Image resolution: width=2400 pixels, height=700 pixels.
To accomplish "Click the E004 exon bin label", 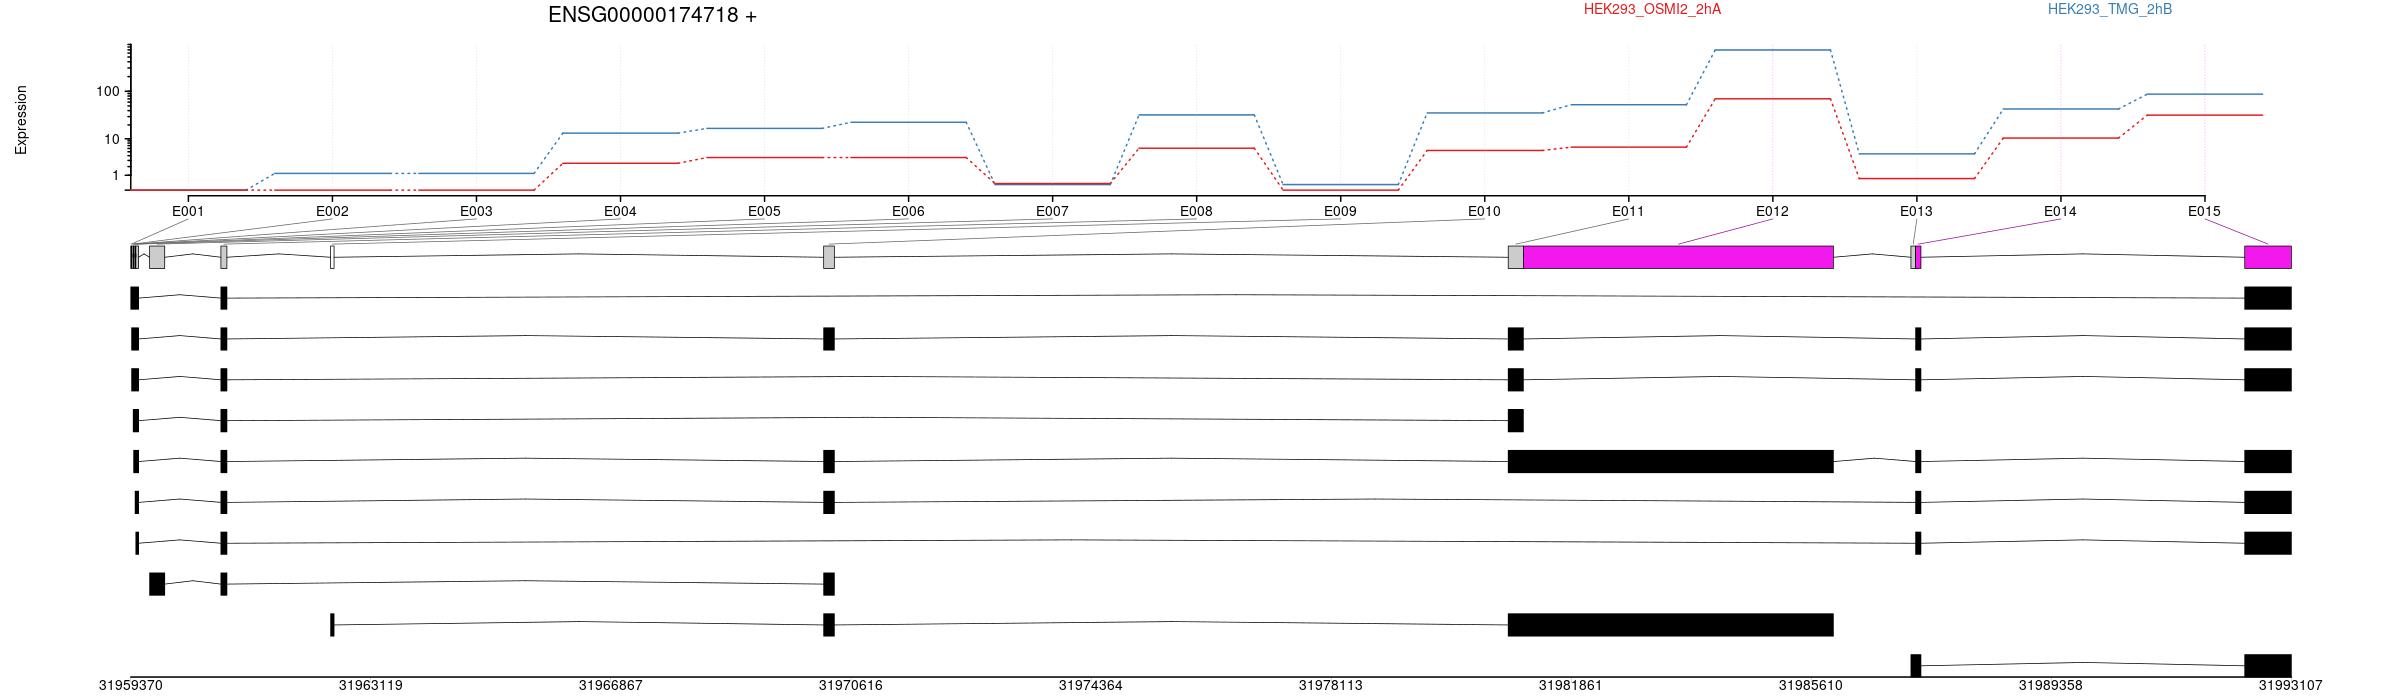I will (620, 211).
